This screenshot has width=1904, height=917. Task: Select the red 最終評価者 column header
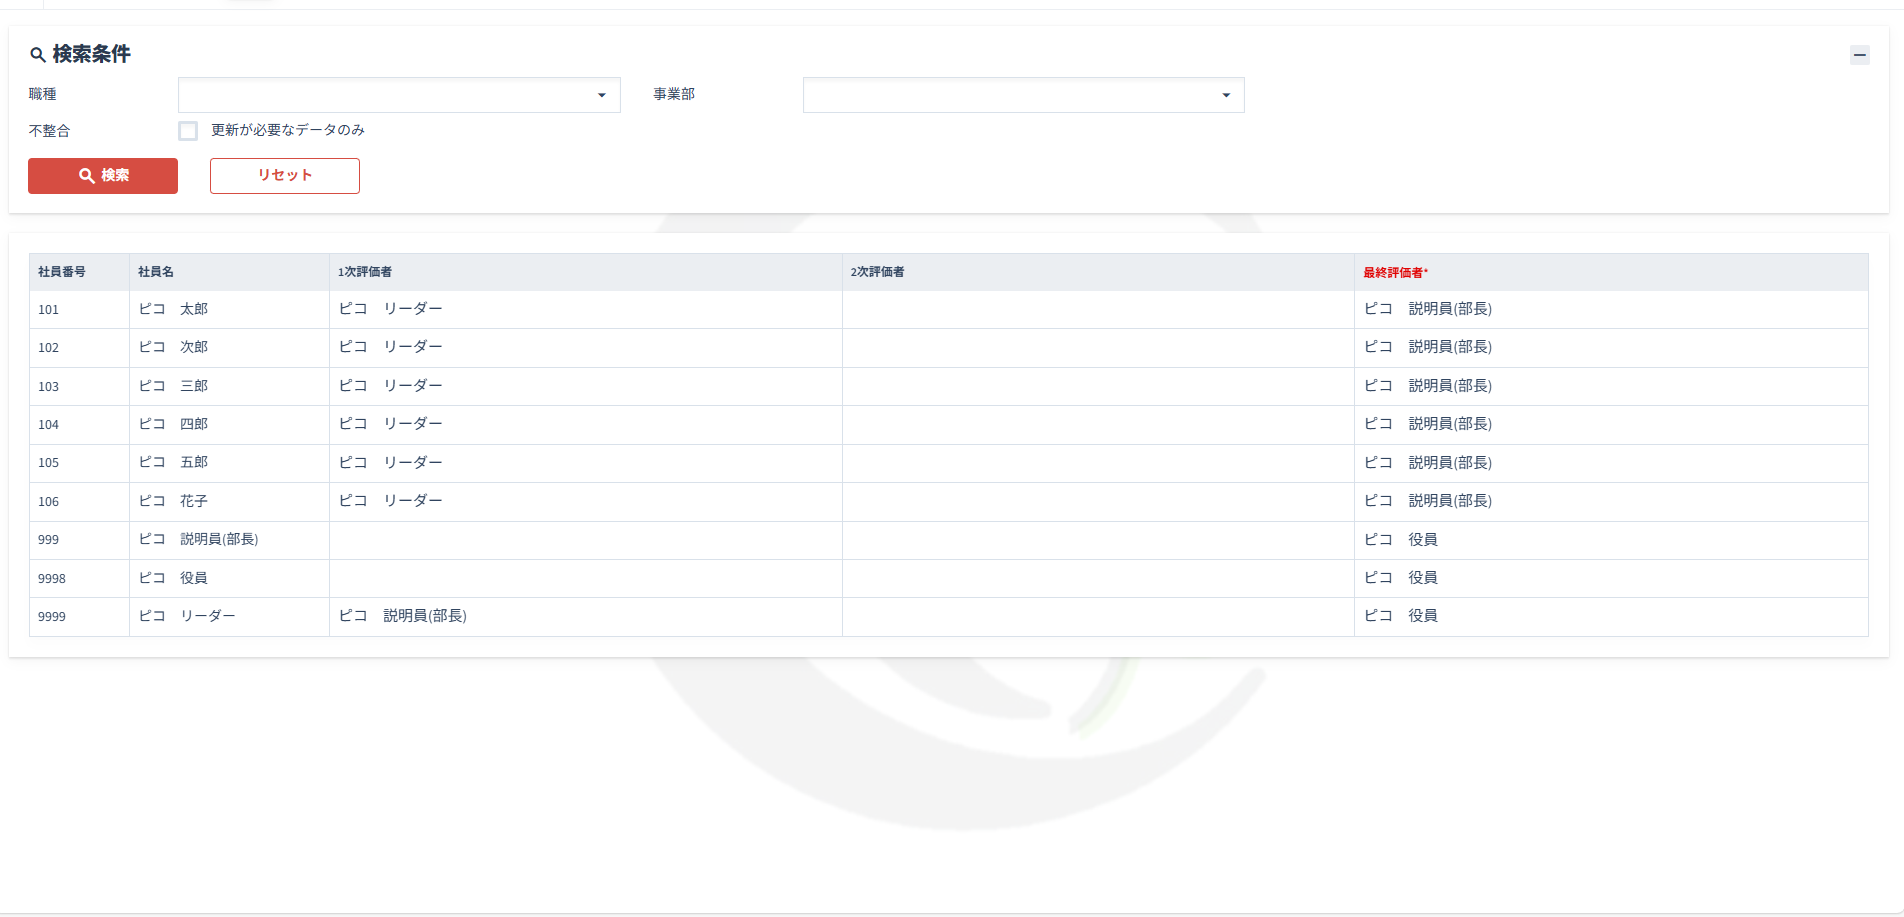click(1395, 272)
